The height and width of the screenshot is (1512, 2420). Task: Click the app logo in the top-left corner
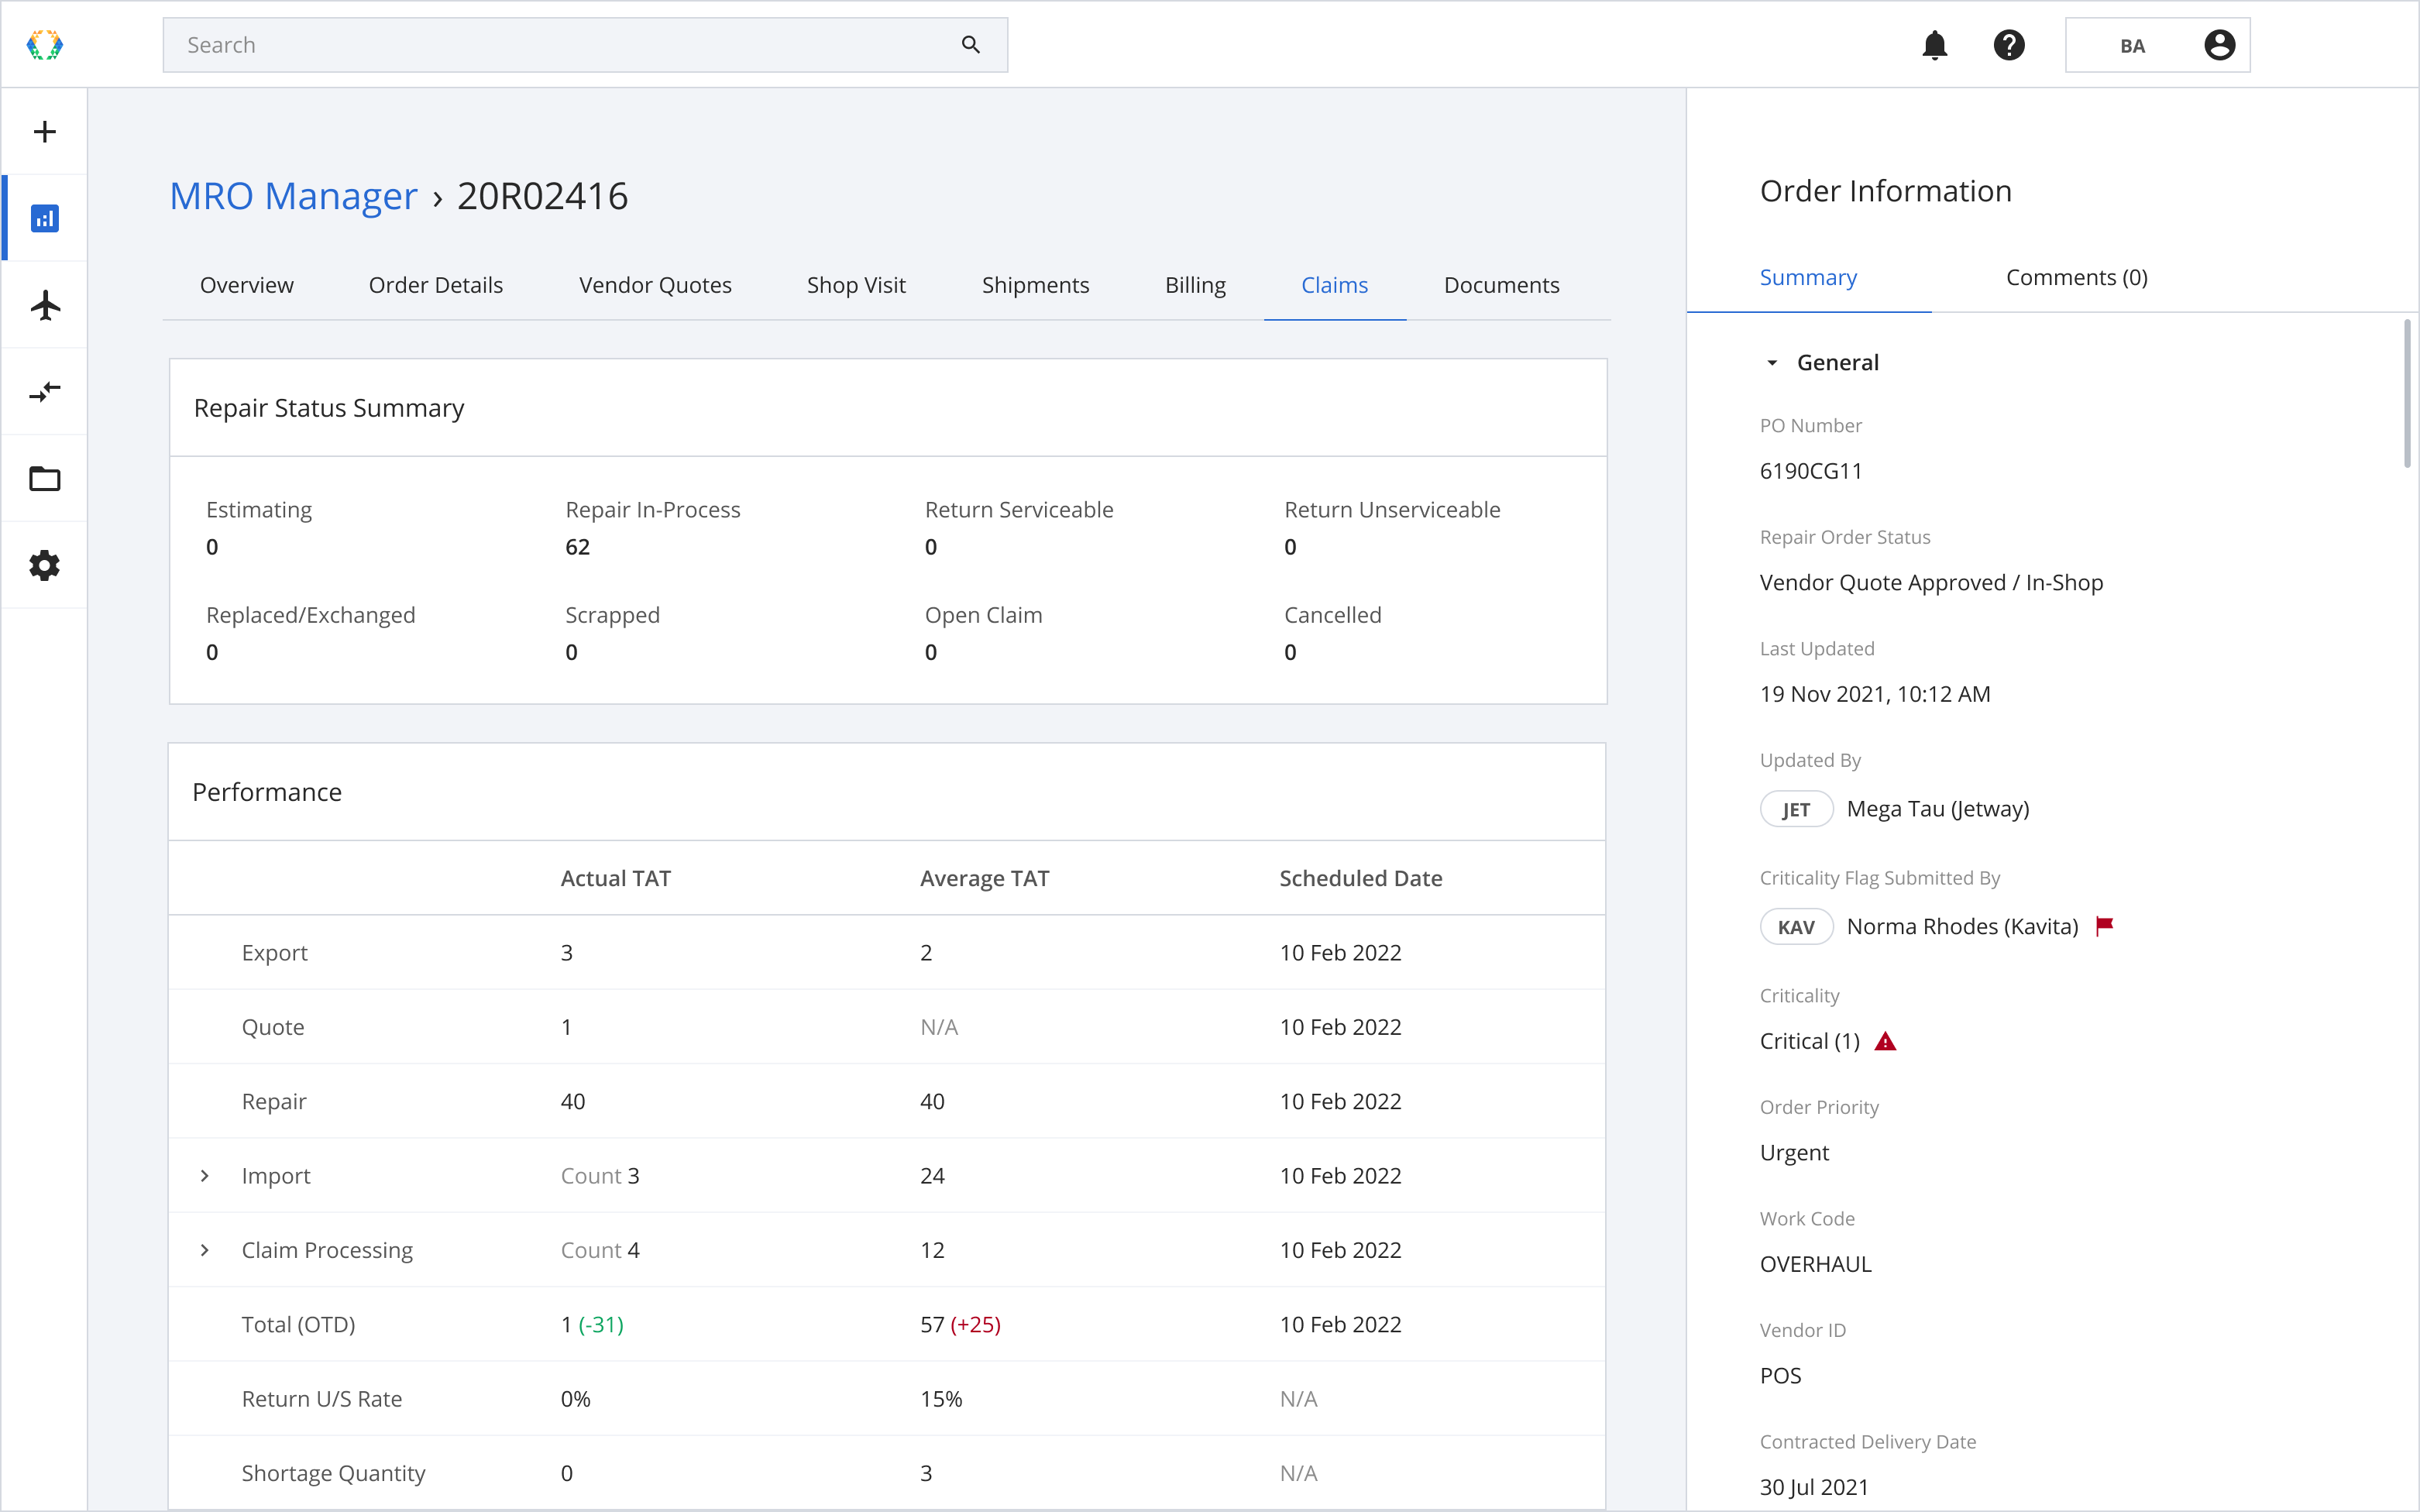(45, 45)
